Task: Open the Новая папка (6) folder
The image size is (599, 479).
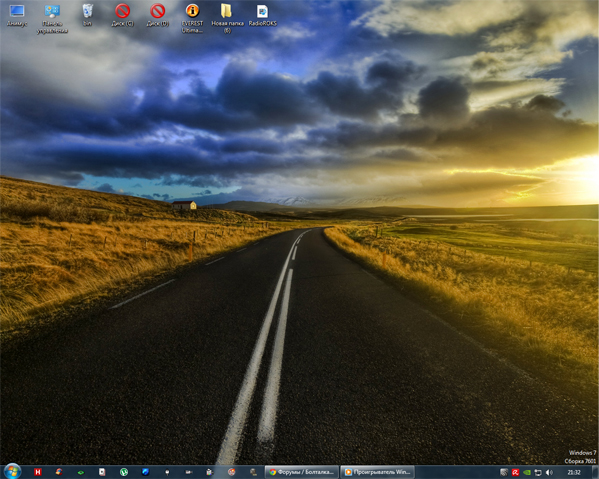Action: [x=227, y=19]
